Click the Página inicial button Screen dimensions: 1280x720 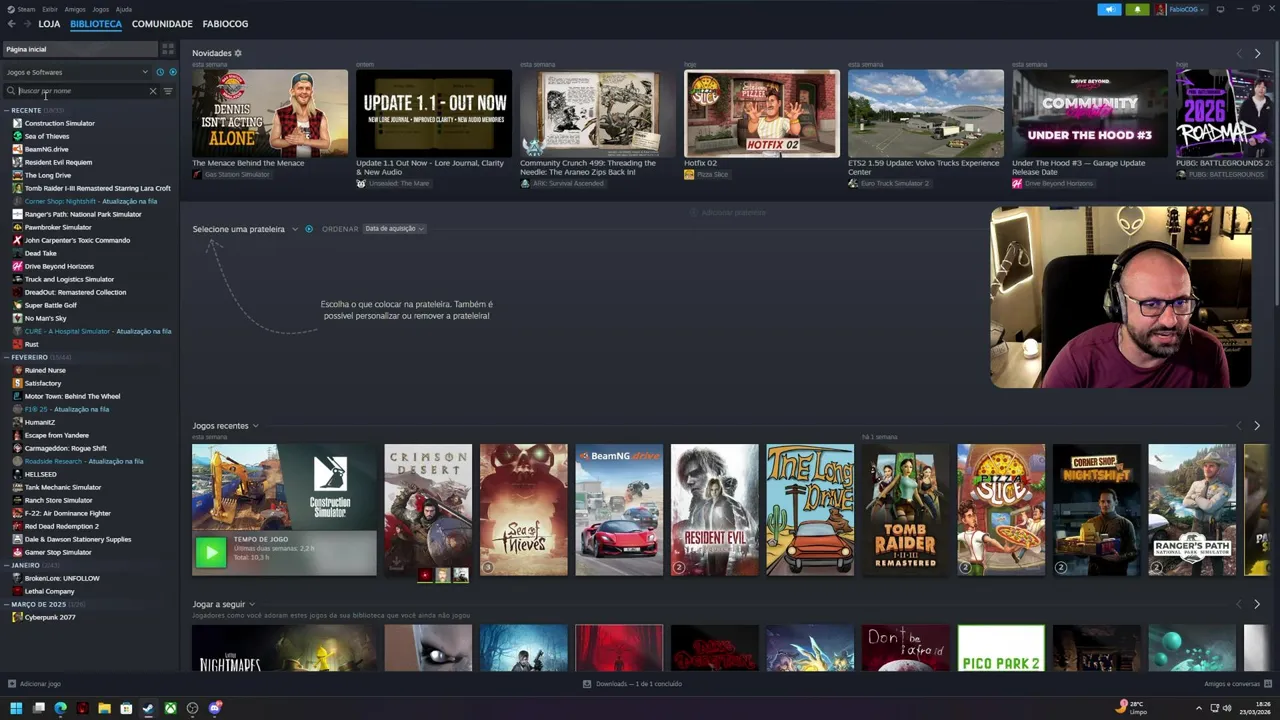(x=80, y=49)
